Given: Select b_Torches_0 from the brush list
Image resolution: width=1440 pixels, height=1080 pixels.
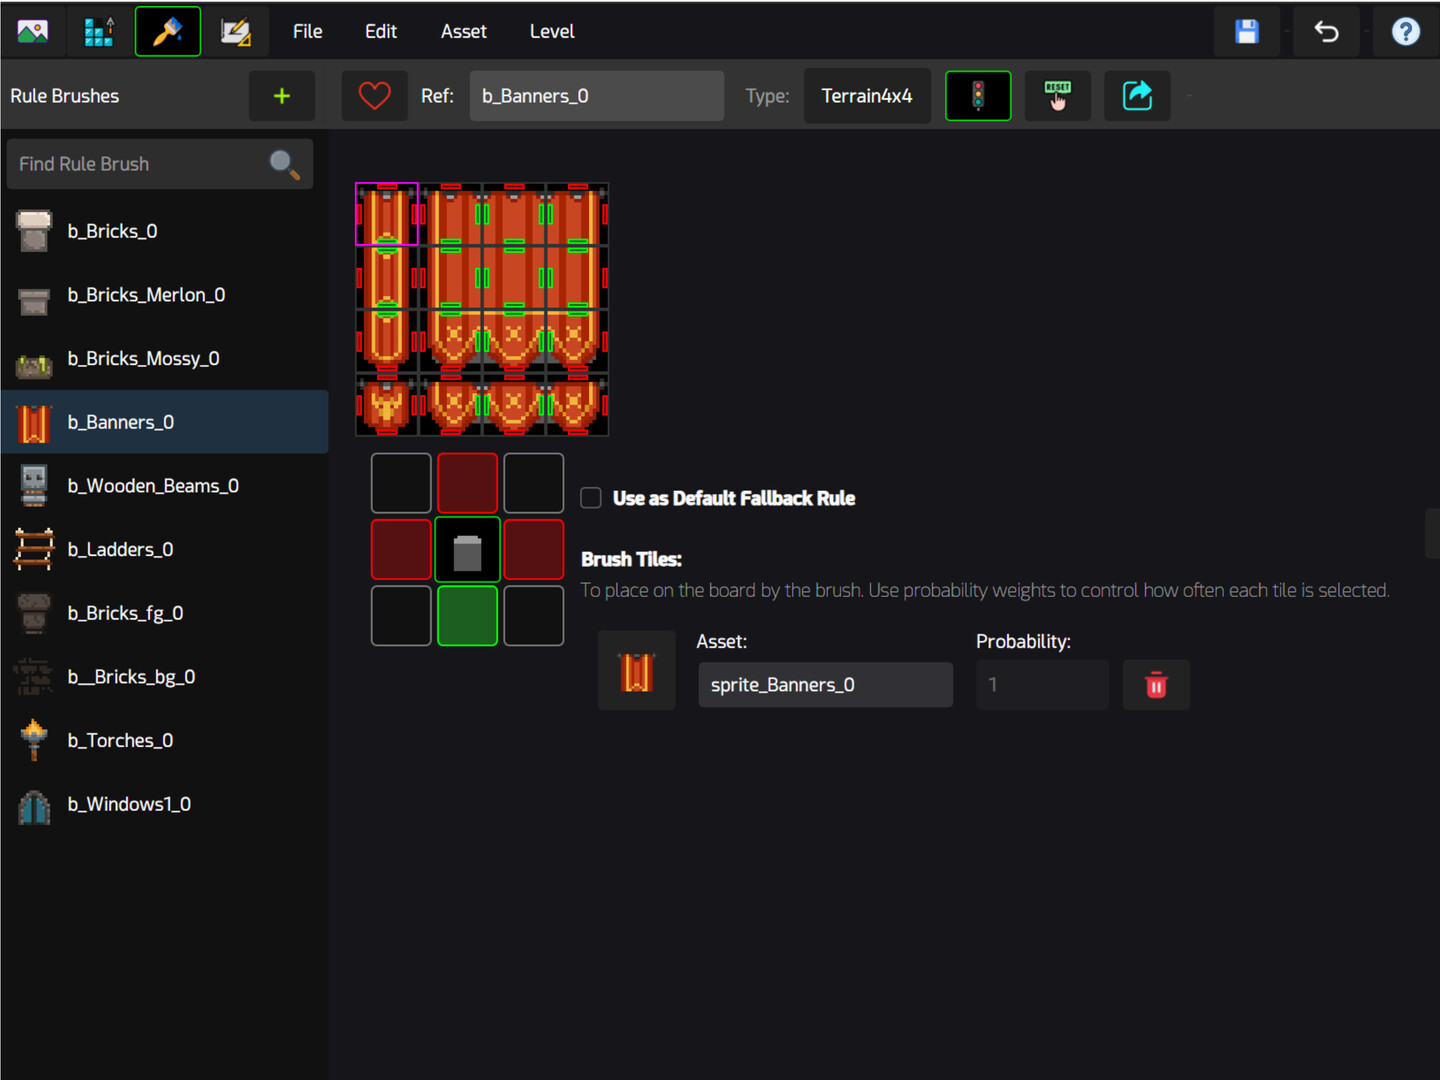Looking at the screenshot, I should 120,741.
